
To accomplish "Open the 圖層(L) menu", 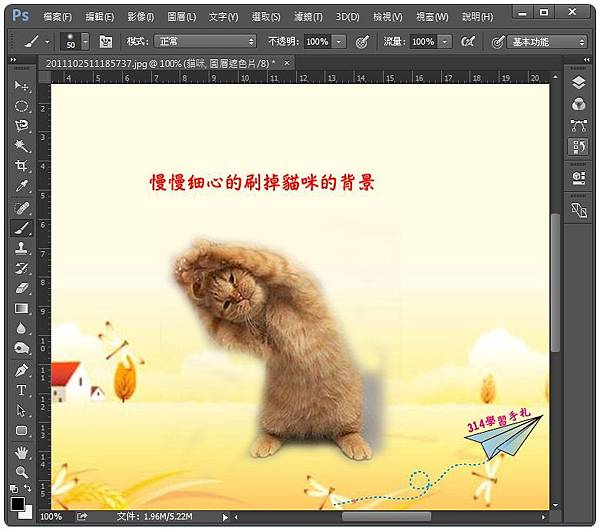I will (182, 16).
